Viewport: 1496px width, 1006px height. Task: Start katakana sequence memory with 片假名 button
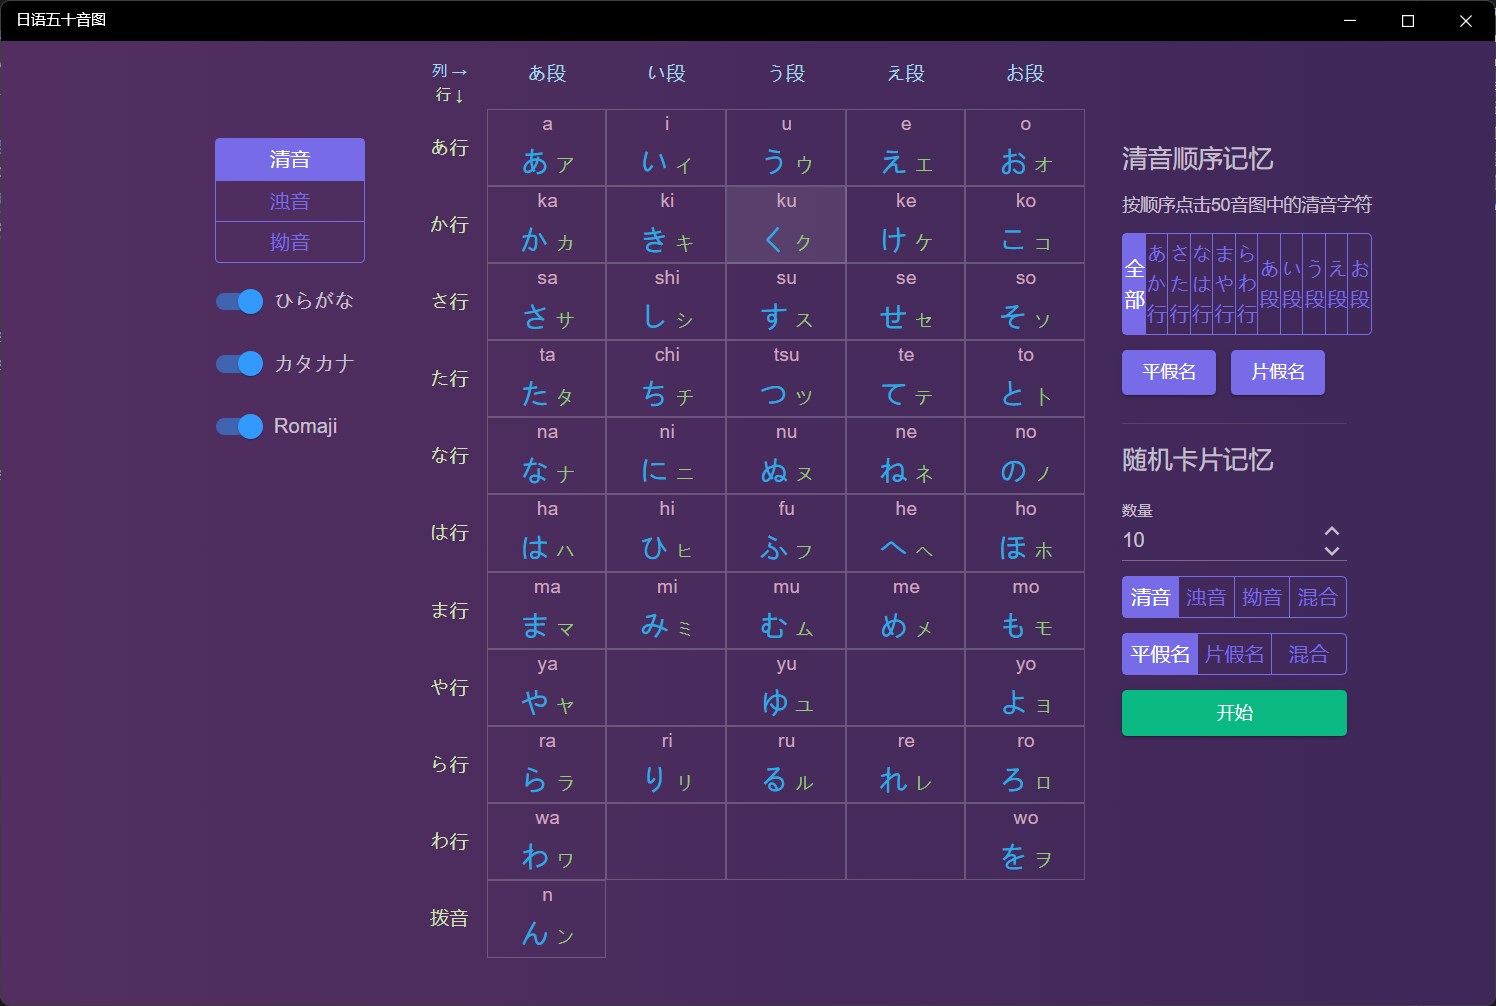point(1278,372)
